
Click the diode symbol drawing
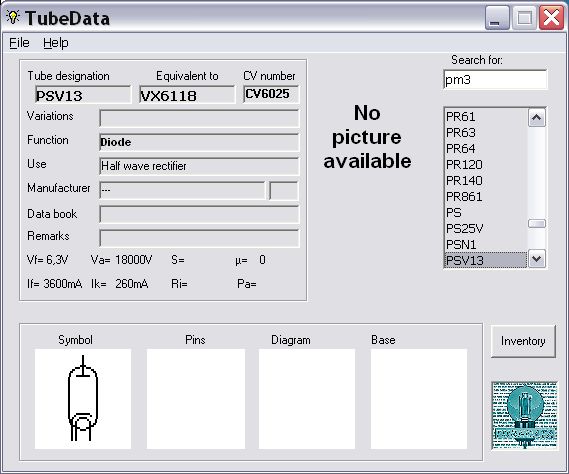pos(83,398)
